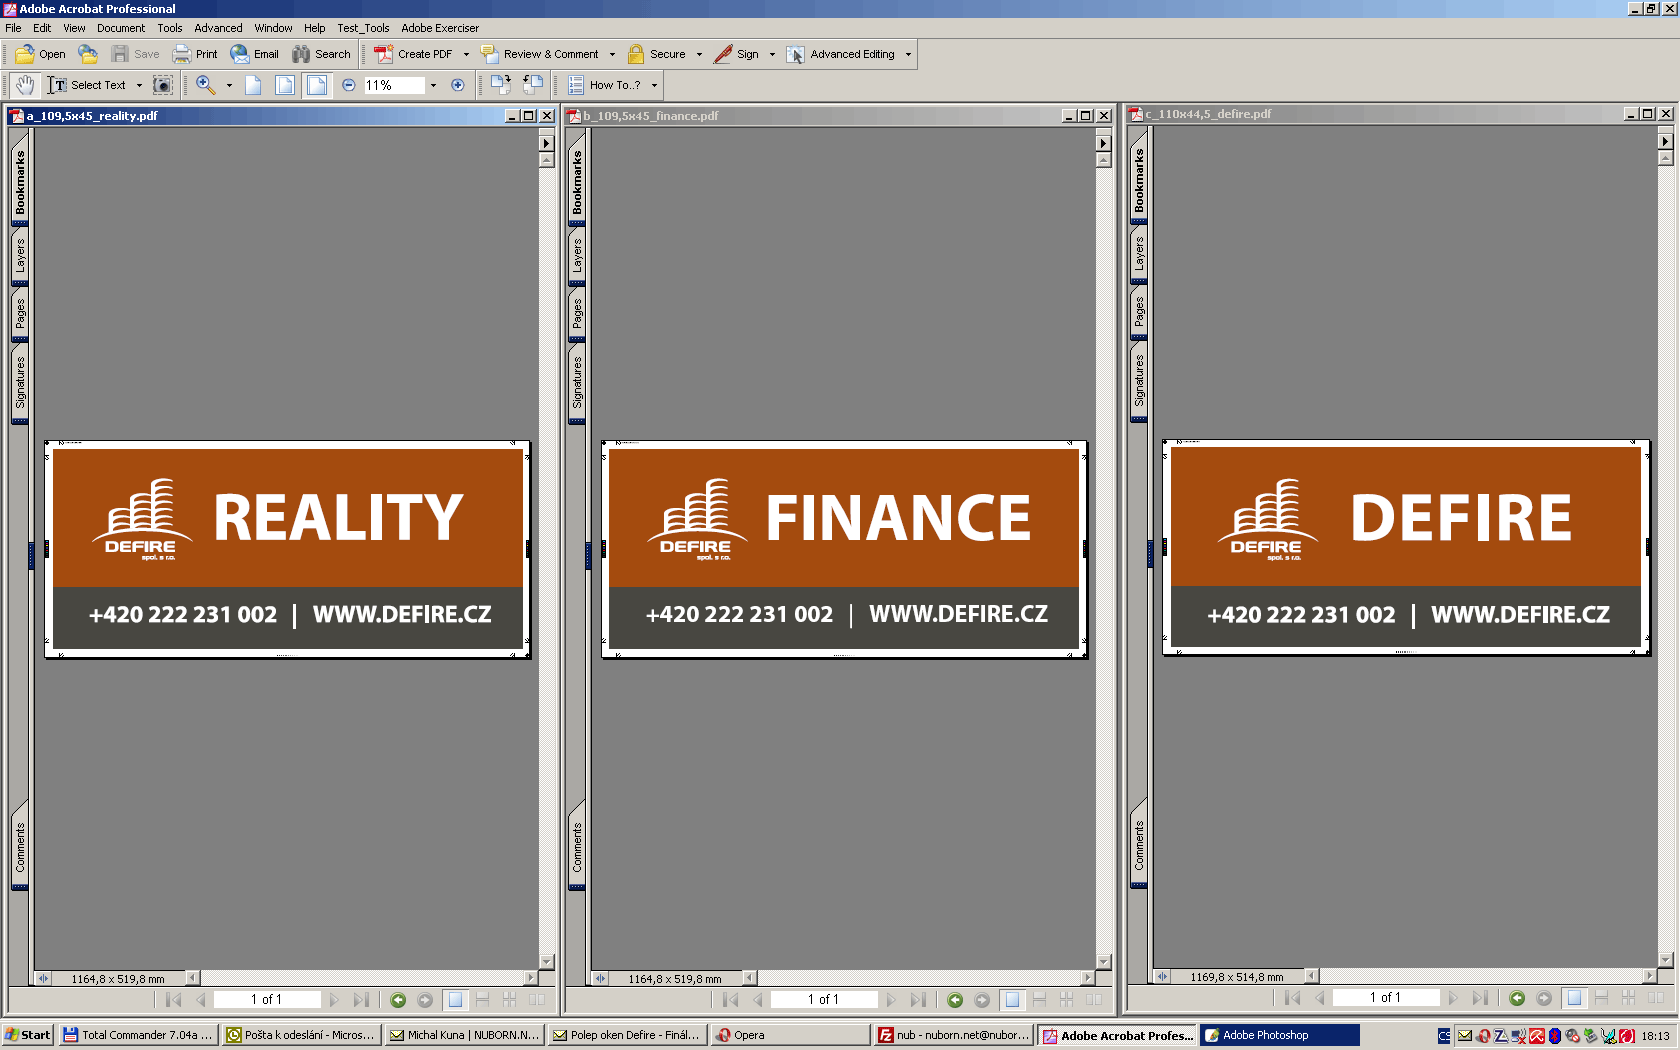Open Pages tab in finance.pdf window
This screenshot has height=1050, width=1680.
click(577, 314)
